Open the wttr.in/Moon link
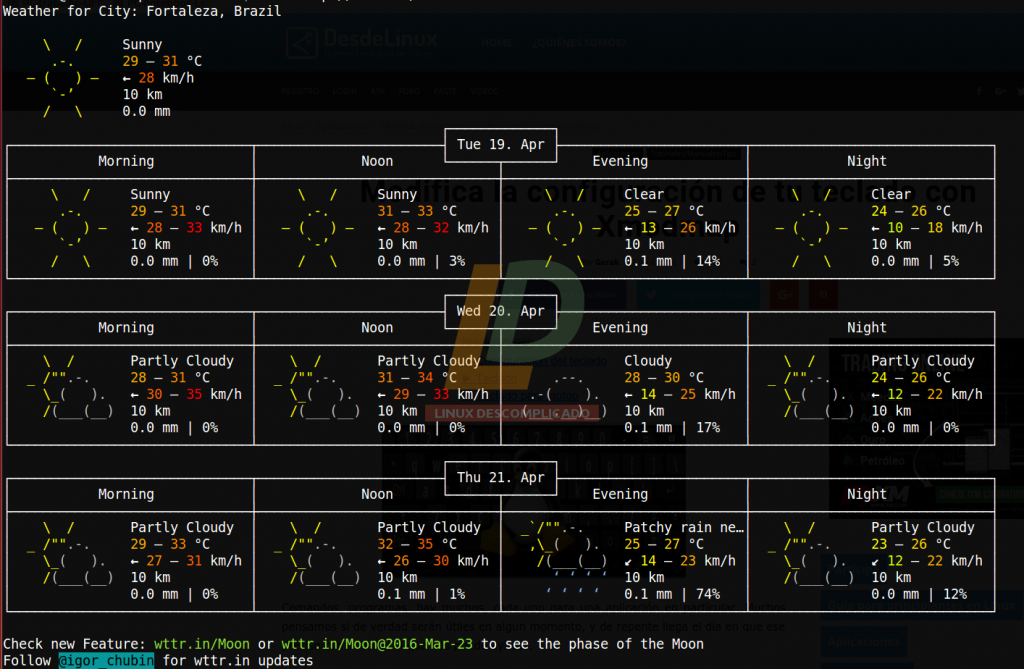The image size is (1024, 669). tap(201, 644)
